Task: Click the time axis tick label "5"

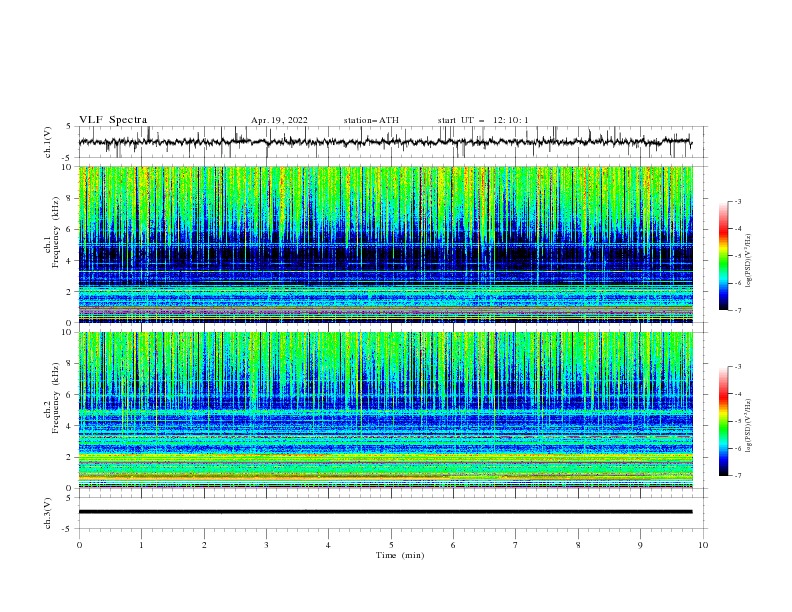Action: click(x=391, y=545)
